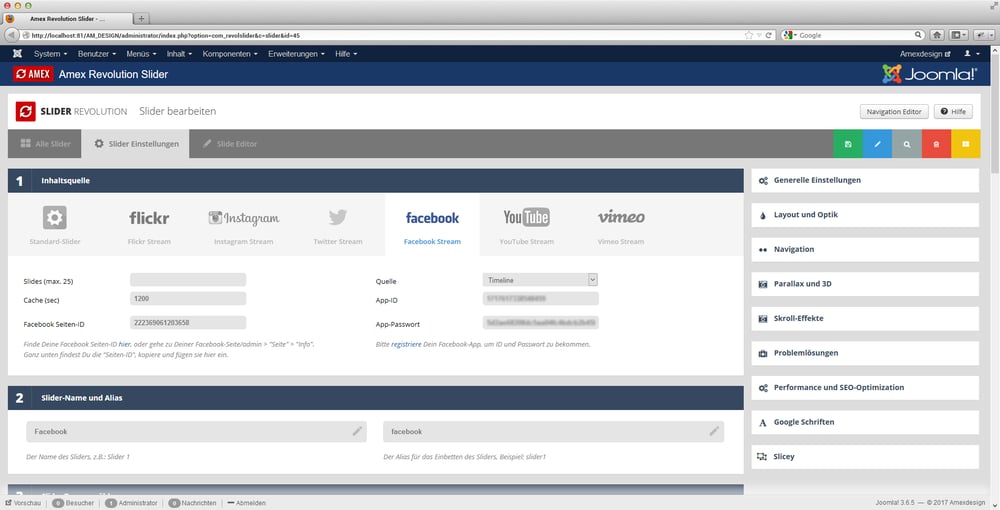
Task: Click pencil icon in slider name field
Action: pos(357,432)
